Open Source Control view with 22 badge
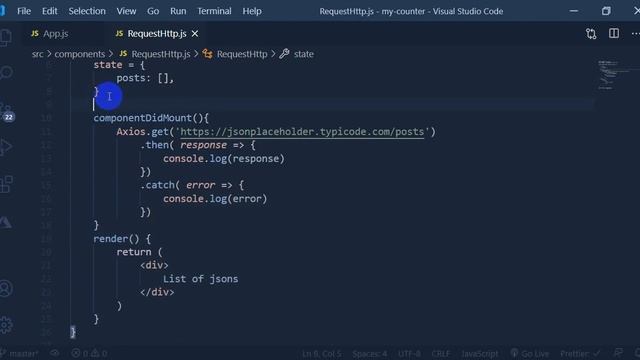 click(x=7, y=112)
